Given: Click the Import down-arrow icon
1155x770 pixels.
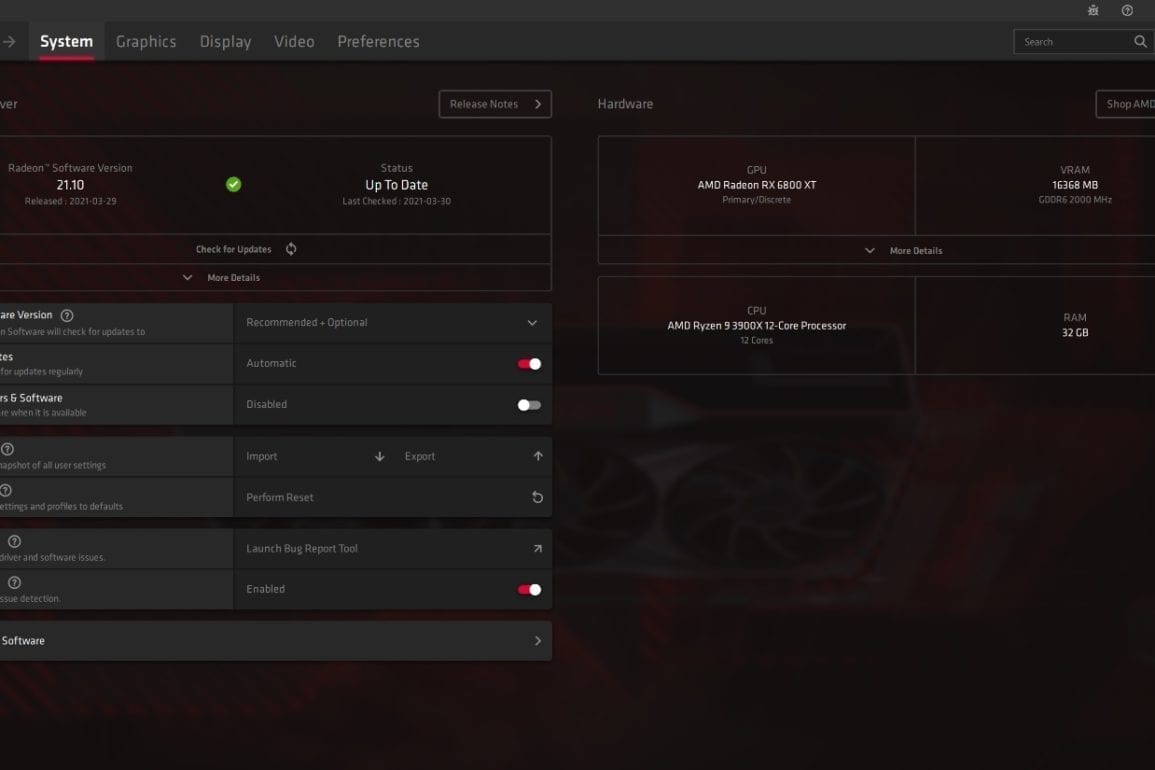Looking at the screenshot, I should pyautogui.click(x=379, y=457).
